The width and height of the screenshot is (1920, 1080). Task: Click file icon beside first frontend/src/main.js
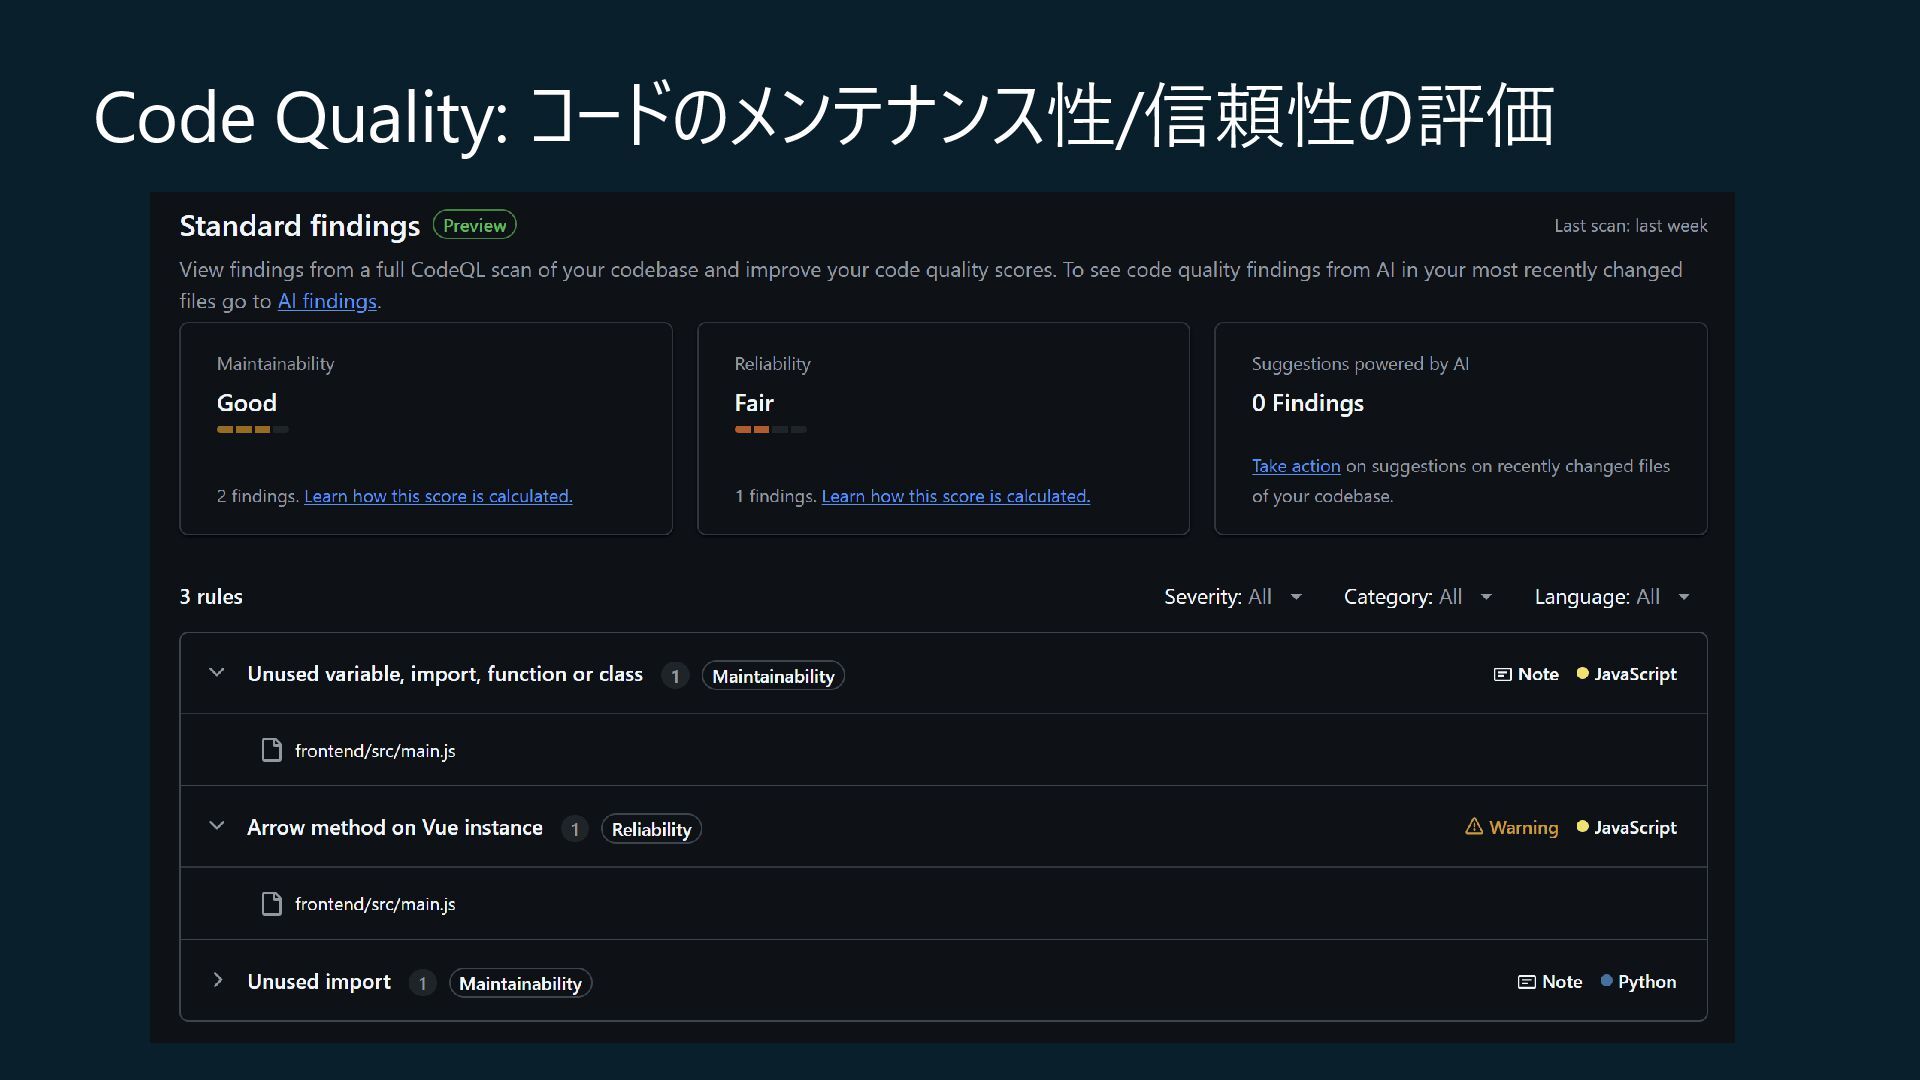pyautogui.click(x=271, y=750)
